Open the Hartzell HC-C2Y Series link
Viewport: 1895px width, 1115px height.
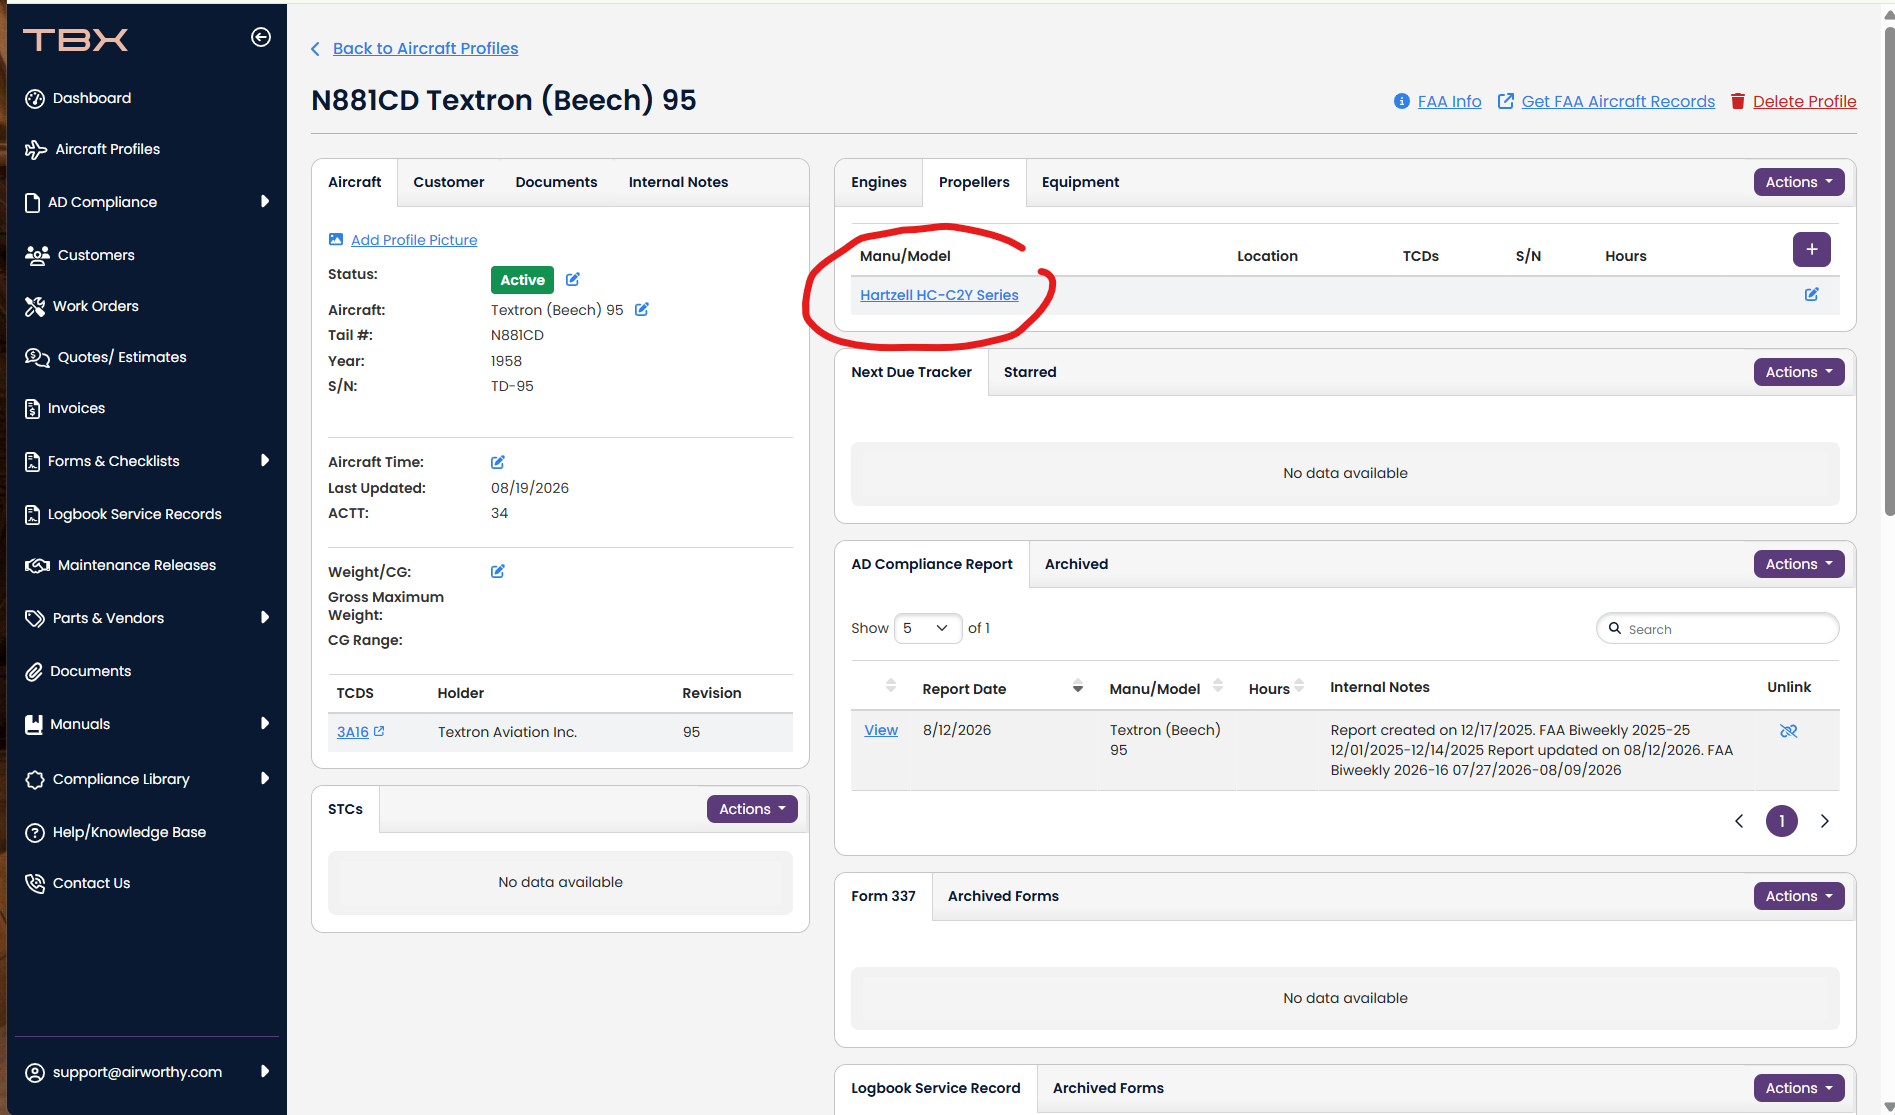click(x=939, y=295)
